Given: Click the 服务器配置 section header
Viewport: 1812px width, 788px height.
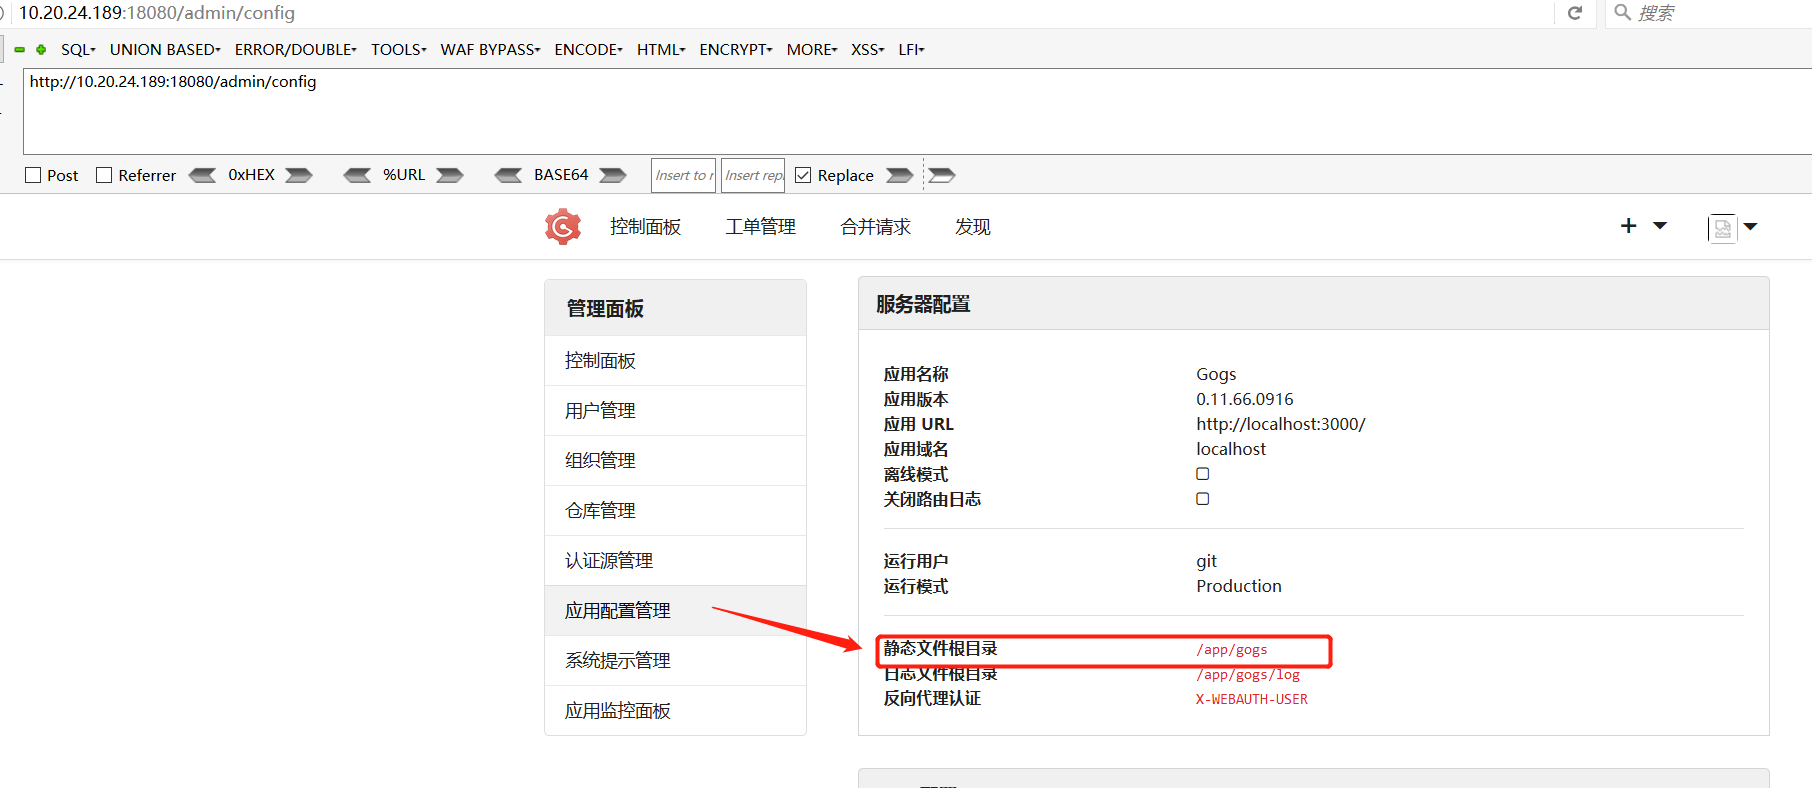Looking at the screenshot, I should click(1314, 304).
